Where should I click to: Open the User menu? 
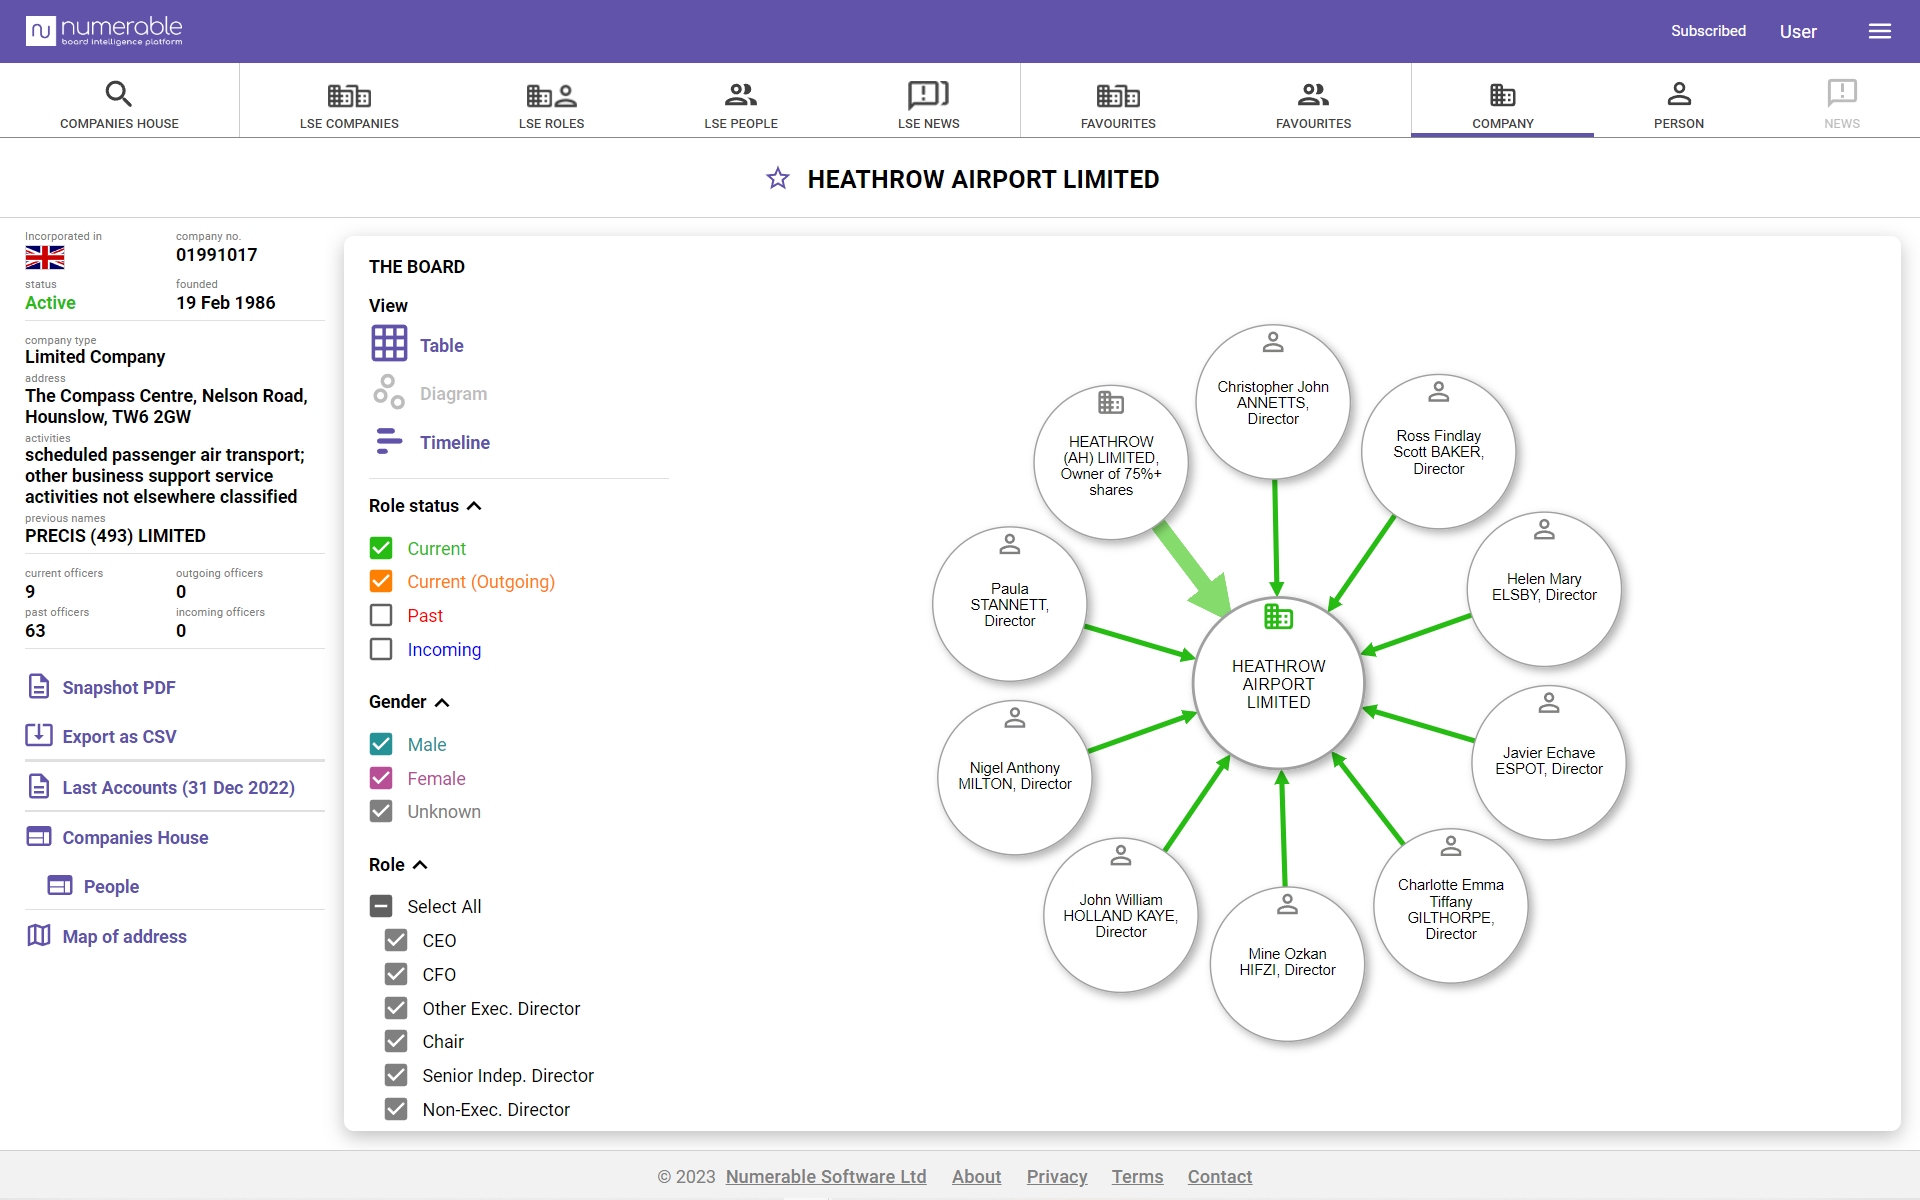(1797, 32)
